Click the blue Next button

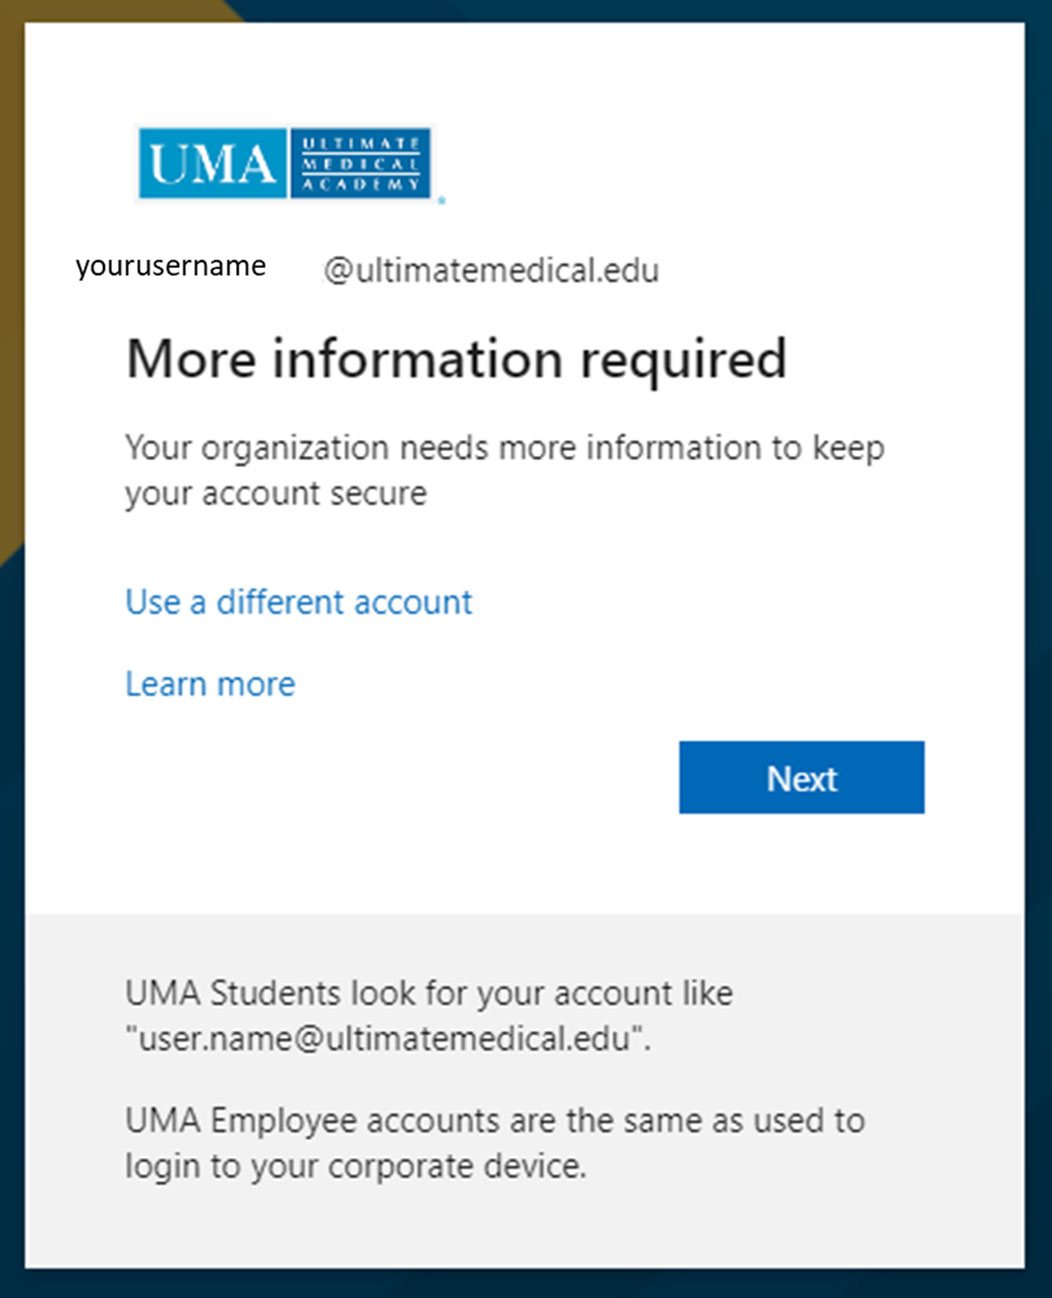tap(801, 777)
